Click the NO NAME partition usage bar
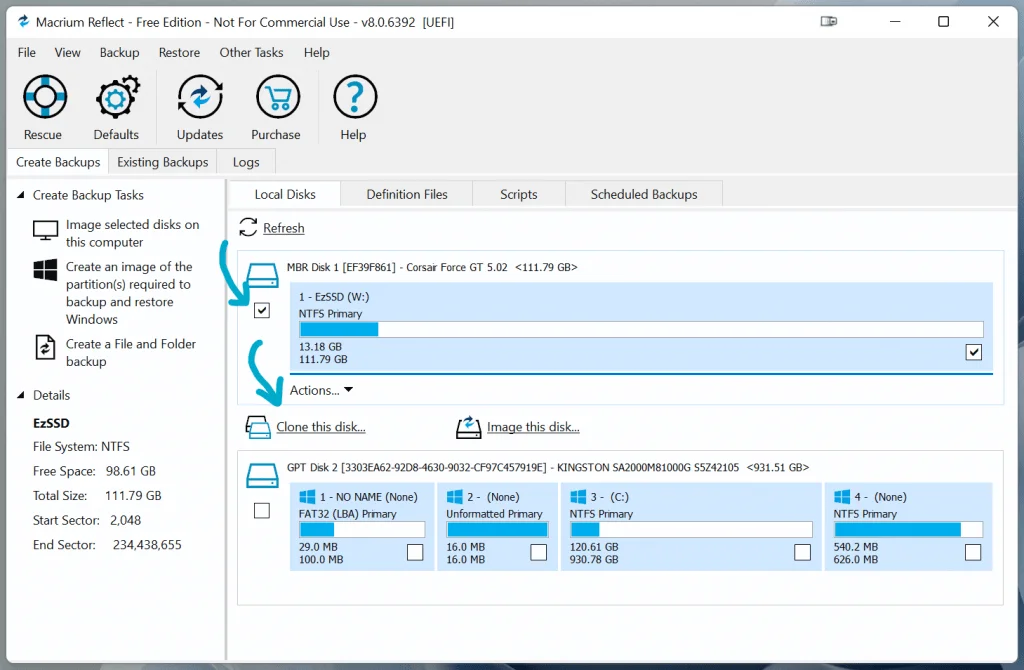1024x670 pixels. coord(362,529)
